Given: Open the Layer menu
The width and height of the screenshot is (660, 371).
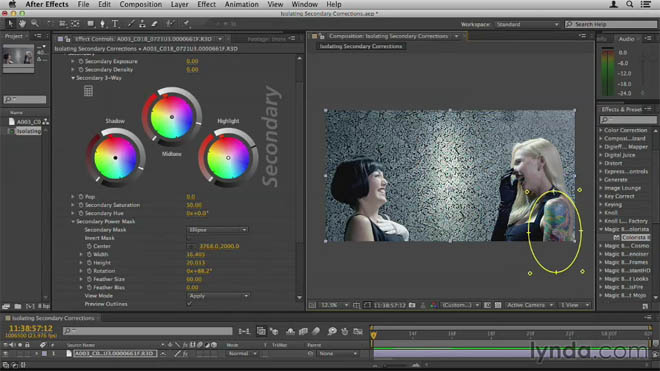Looking at the screenshot, I should coord(179,4).
